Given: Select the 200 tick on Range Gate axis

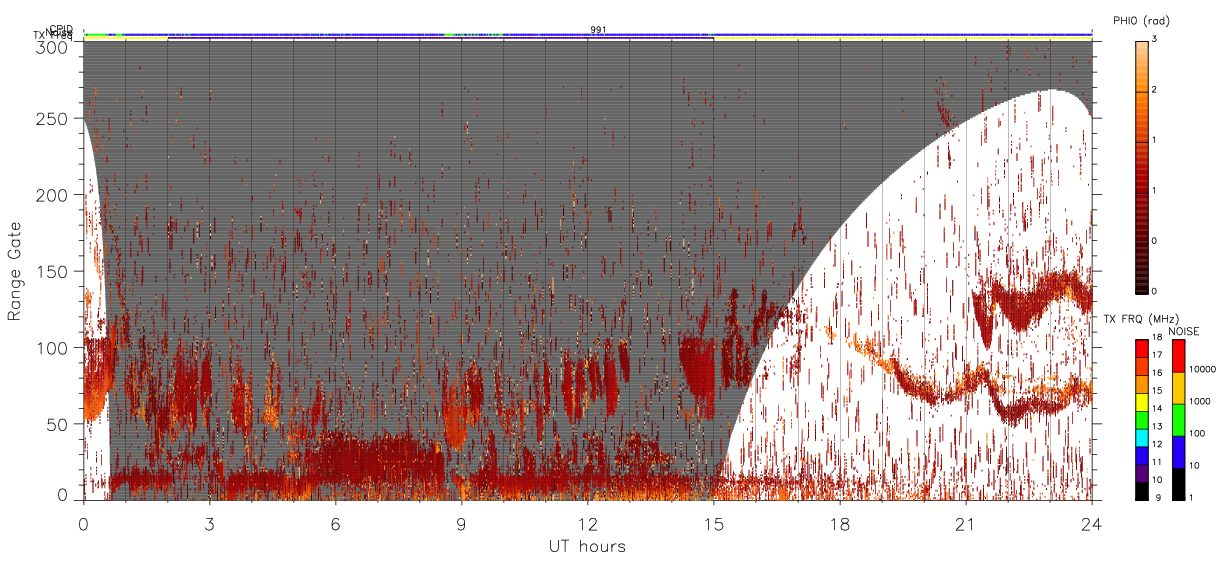Looking at the screenshot, I should point(50,195).
